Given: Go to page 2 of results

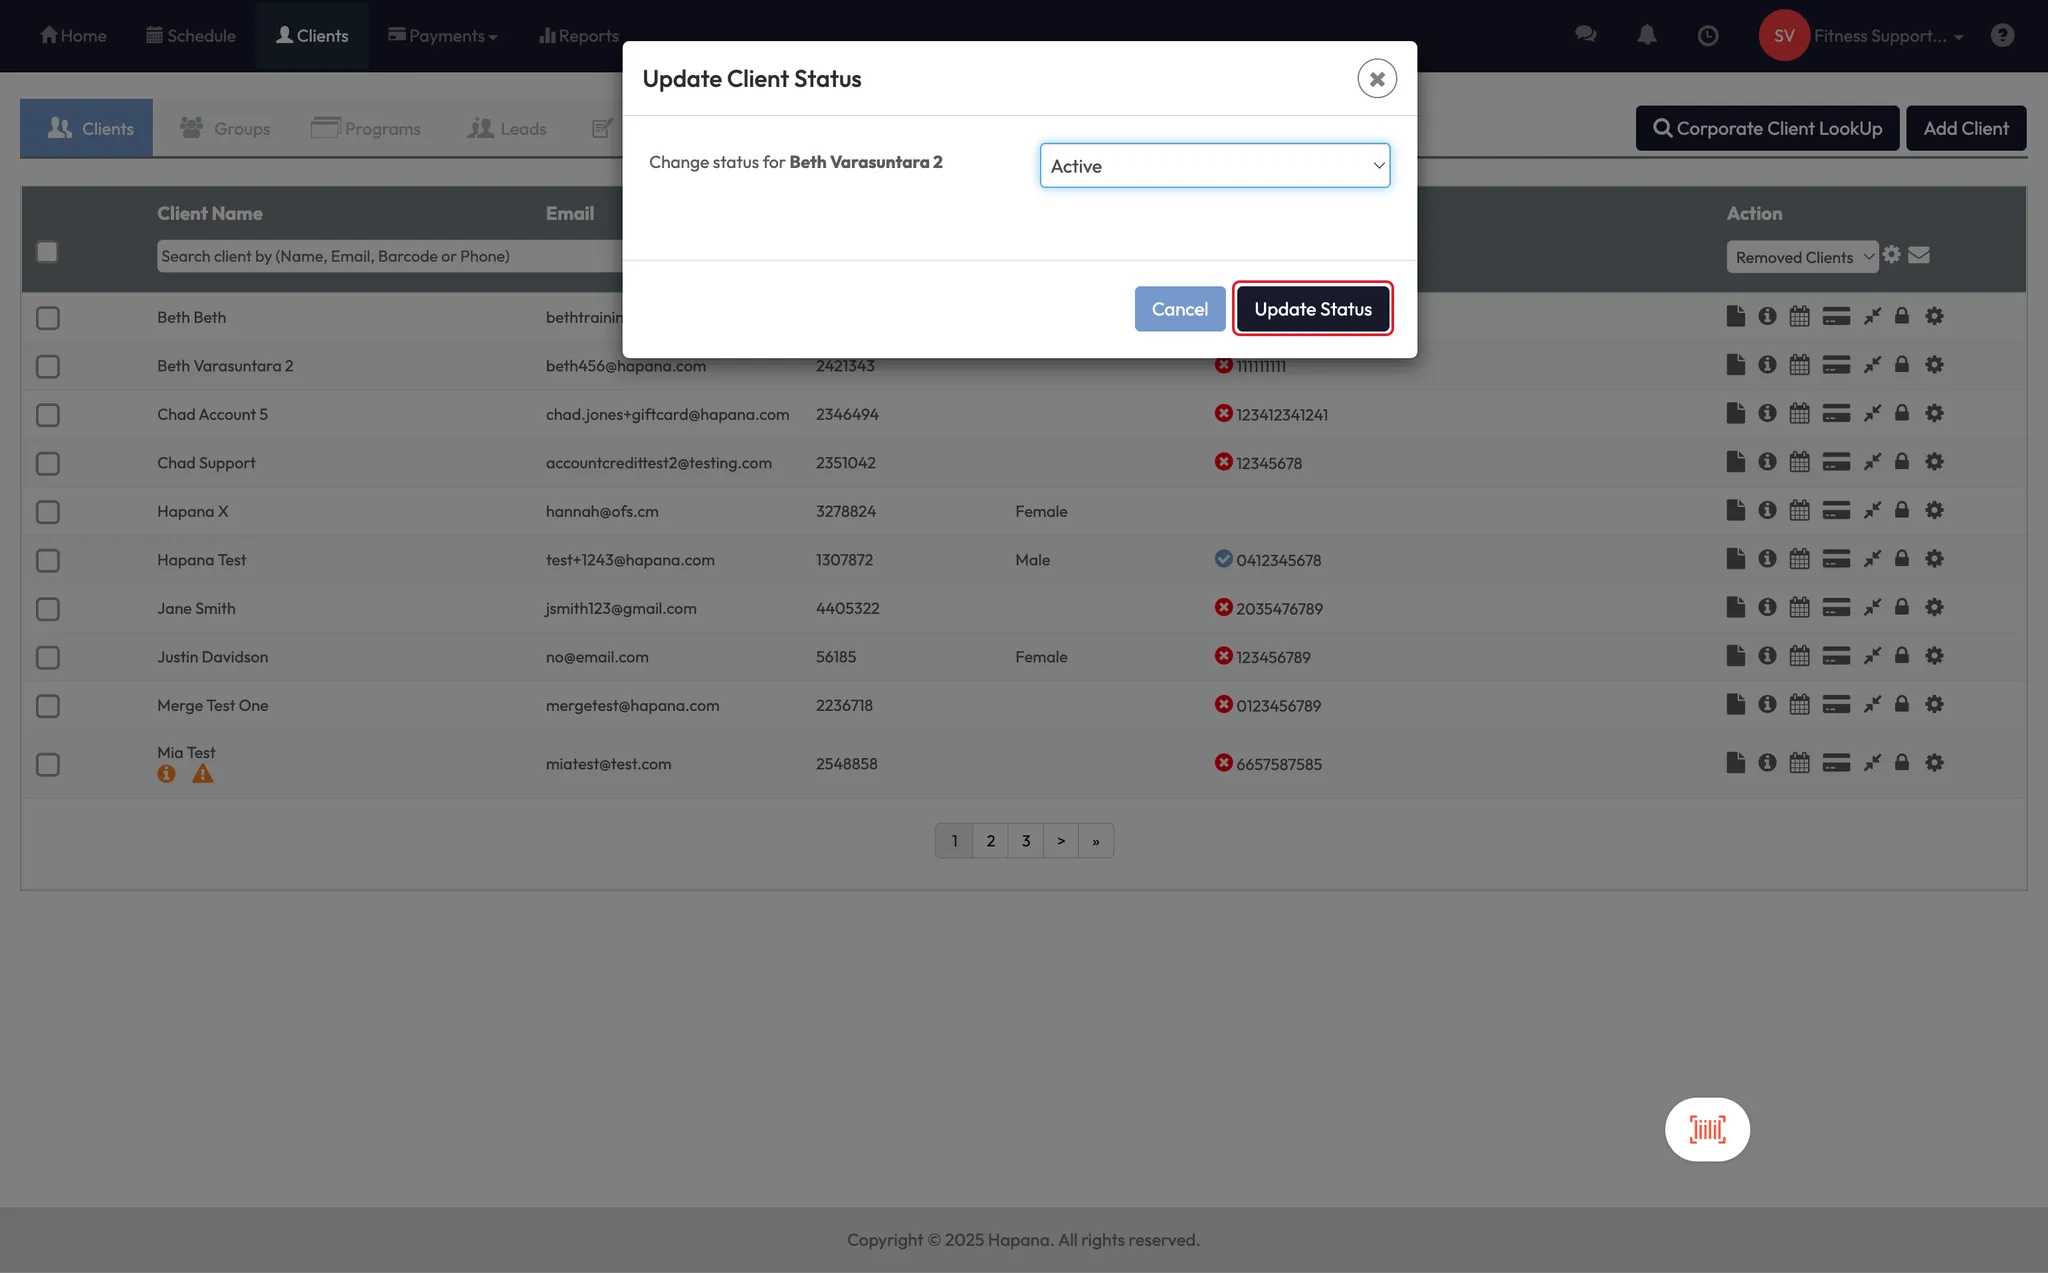Looking at the screenshot, I should [990, 841].
